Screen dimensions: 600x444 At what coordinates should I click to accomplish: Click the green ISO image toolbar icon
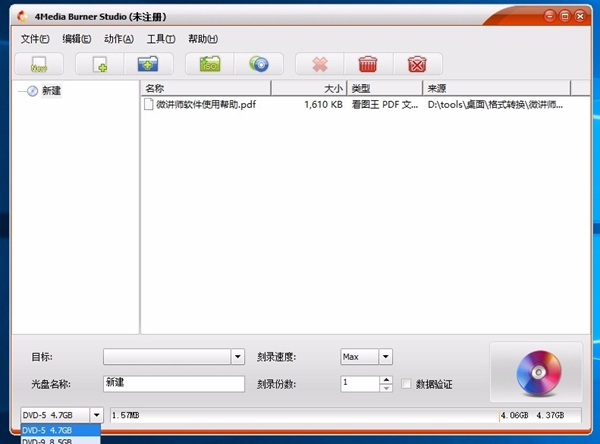210,64
